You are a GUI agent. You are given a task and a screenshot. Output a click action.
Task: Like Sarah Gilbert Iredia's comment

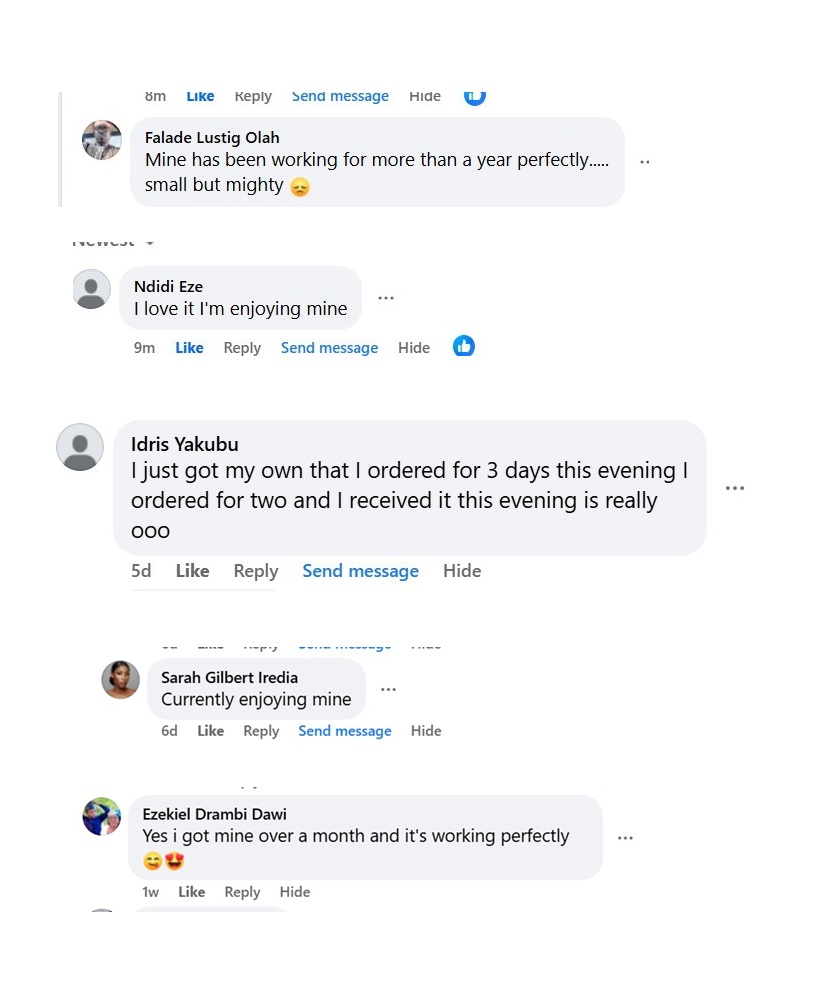point(210,731)
